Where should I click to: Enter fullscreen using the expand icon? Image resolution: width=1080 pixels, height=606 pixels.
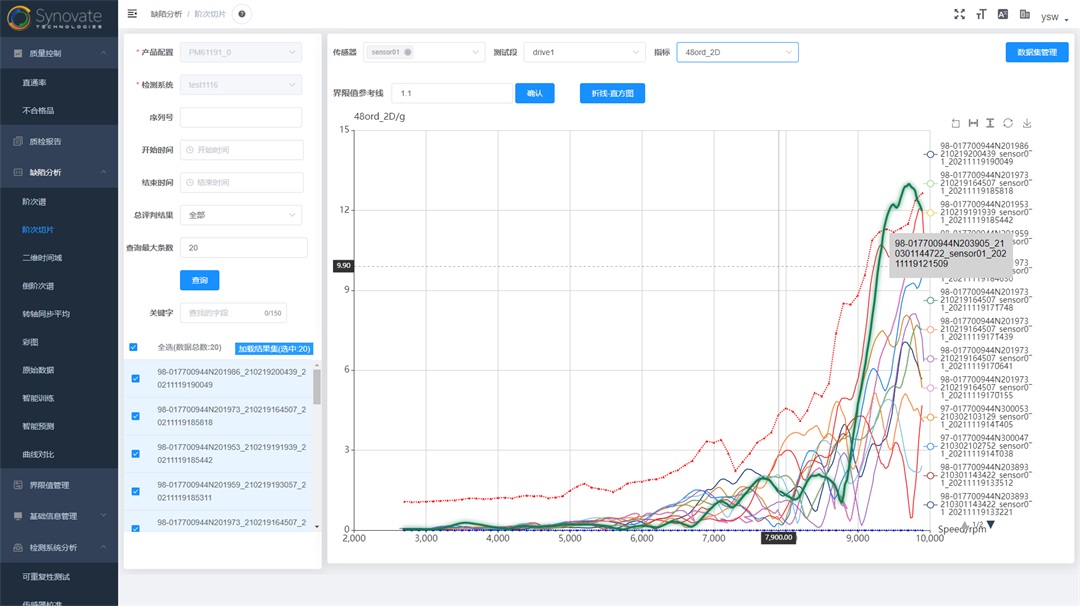click(960, 14)
